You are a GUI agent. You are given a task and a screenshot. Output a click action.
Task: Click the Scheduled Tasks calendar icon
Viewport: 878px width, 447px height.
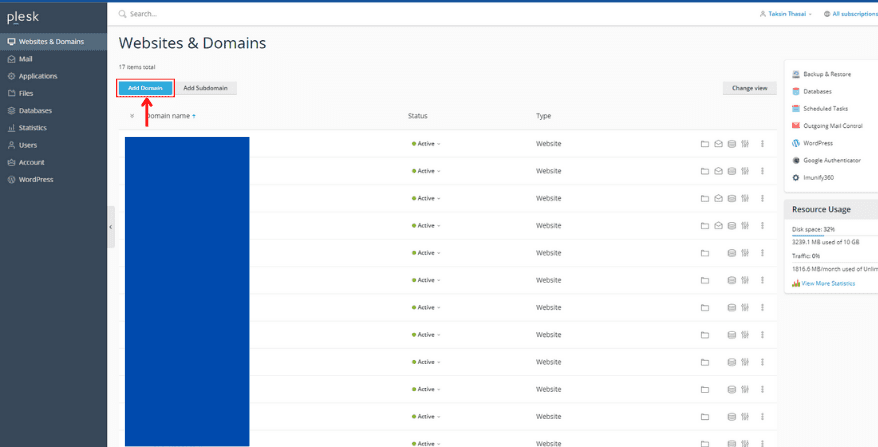pos(796,109)
